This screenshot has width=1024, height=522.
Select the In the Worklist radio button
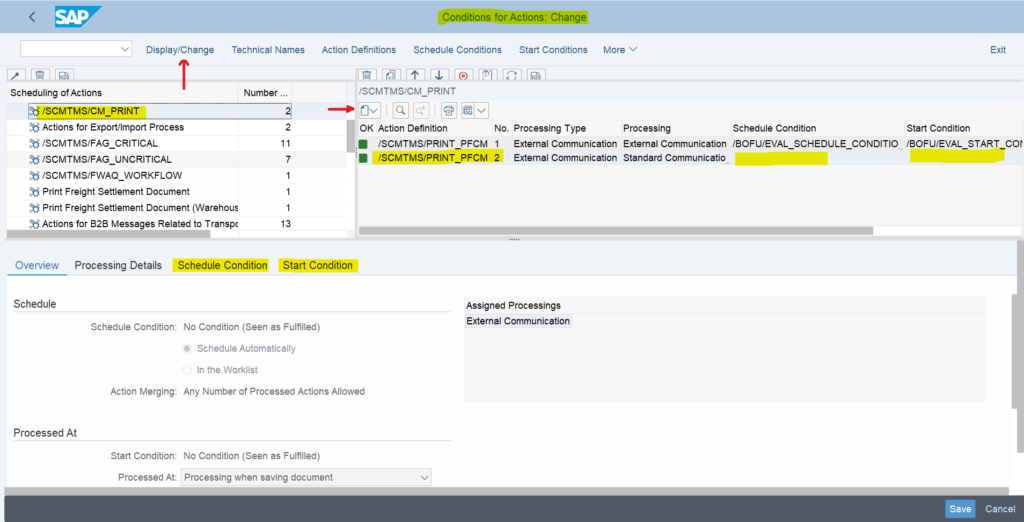(187, 370)
